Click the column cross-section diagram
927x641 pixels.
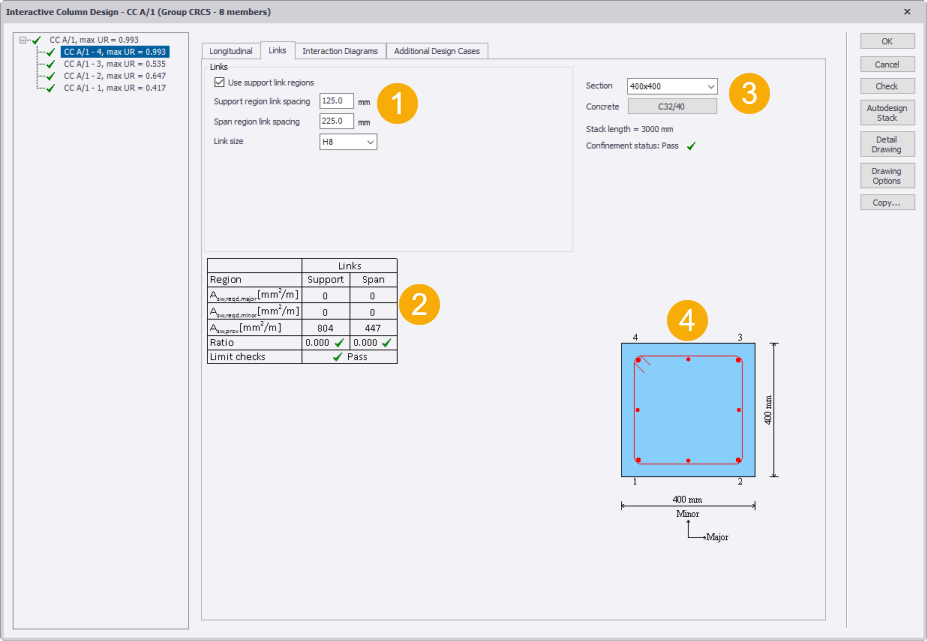coord(687,410)
